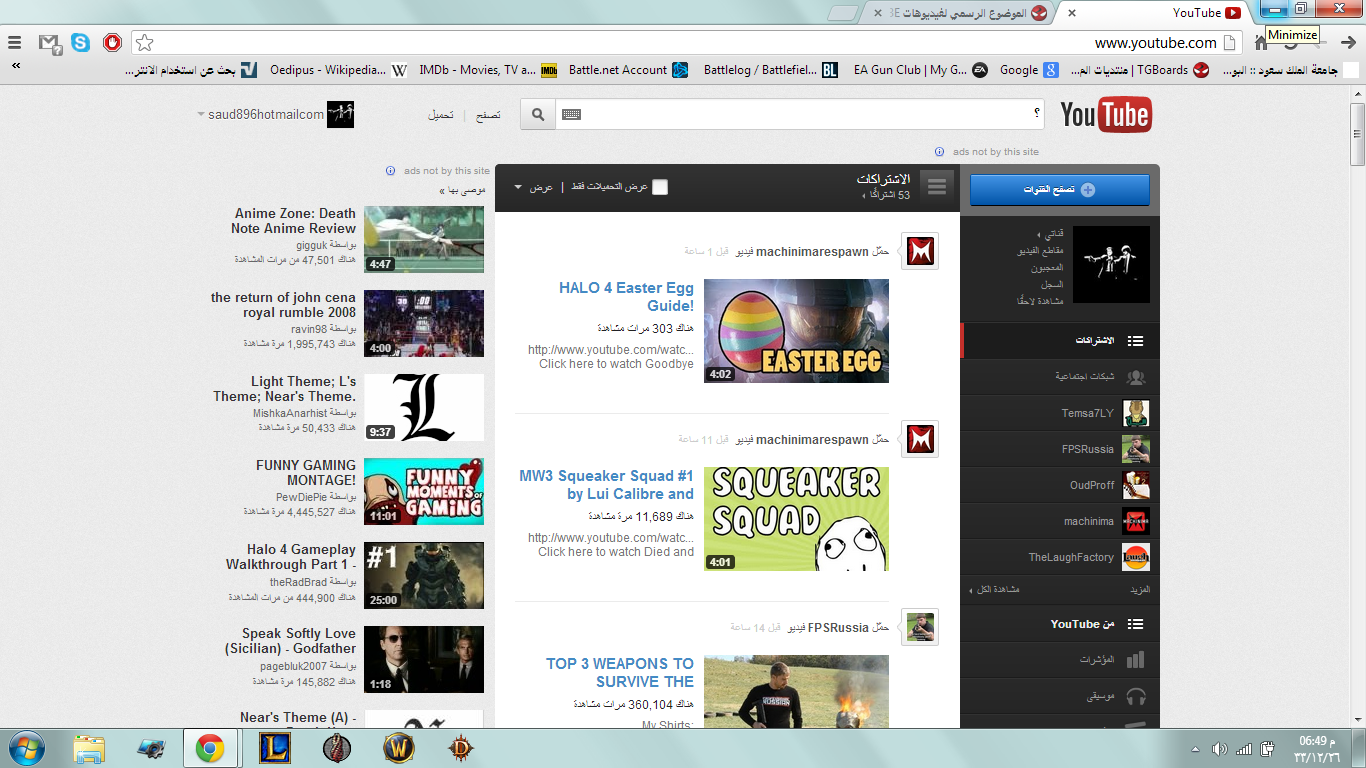The width and height of the screenshot is (1366, 768).
Task: Close the YouTube tab
Action: point(1072,13)
